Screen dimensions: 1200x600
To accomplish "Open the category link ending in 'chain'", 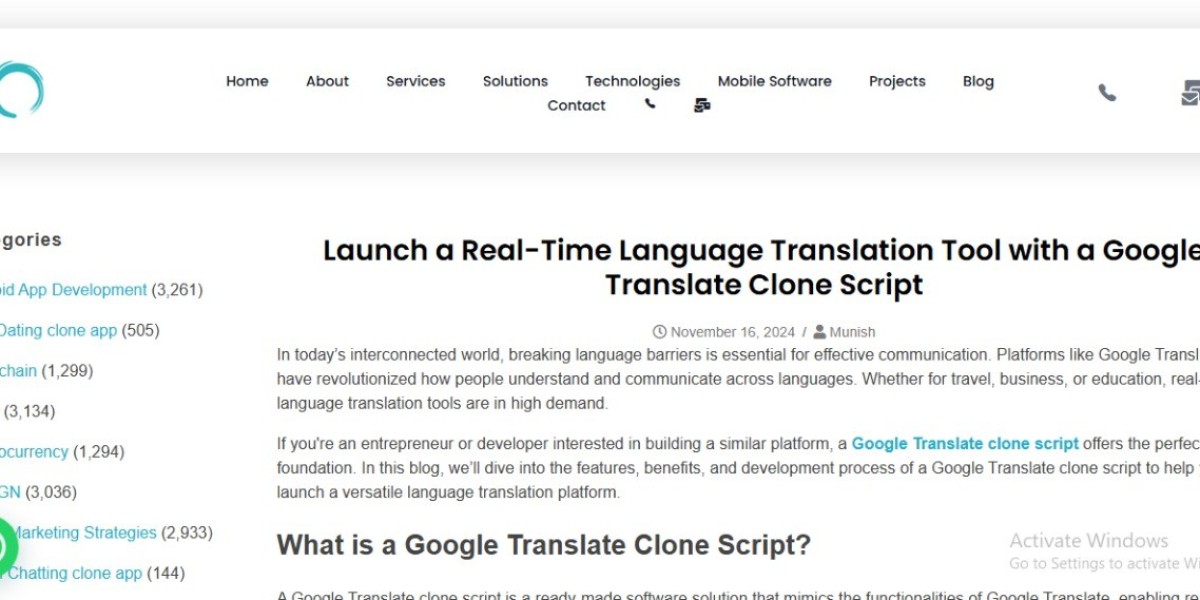I will 18,371.
